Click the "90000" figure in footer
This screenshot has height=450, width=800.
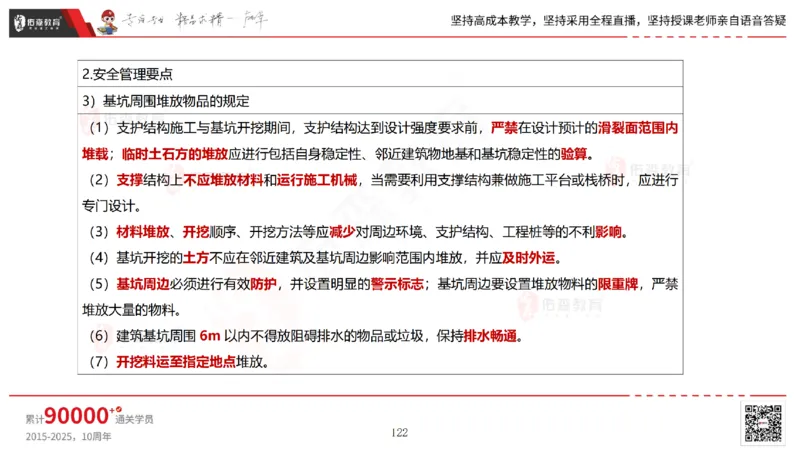pos(77,416)
